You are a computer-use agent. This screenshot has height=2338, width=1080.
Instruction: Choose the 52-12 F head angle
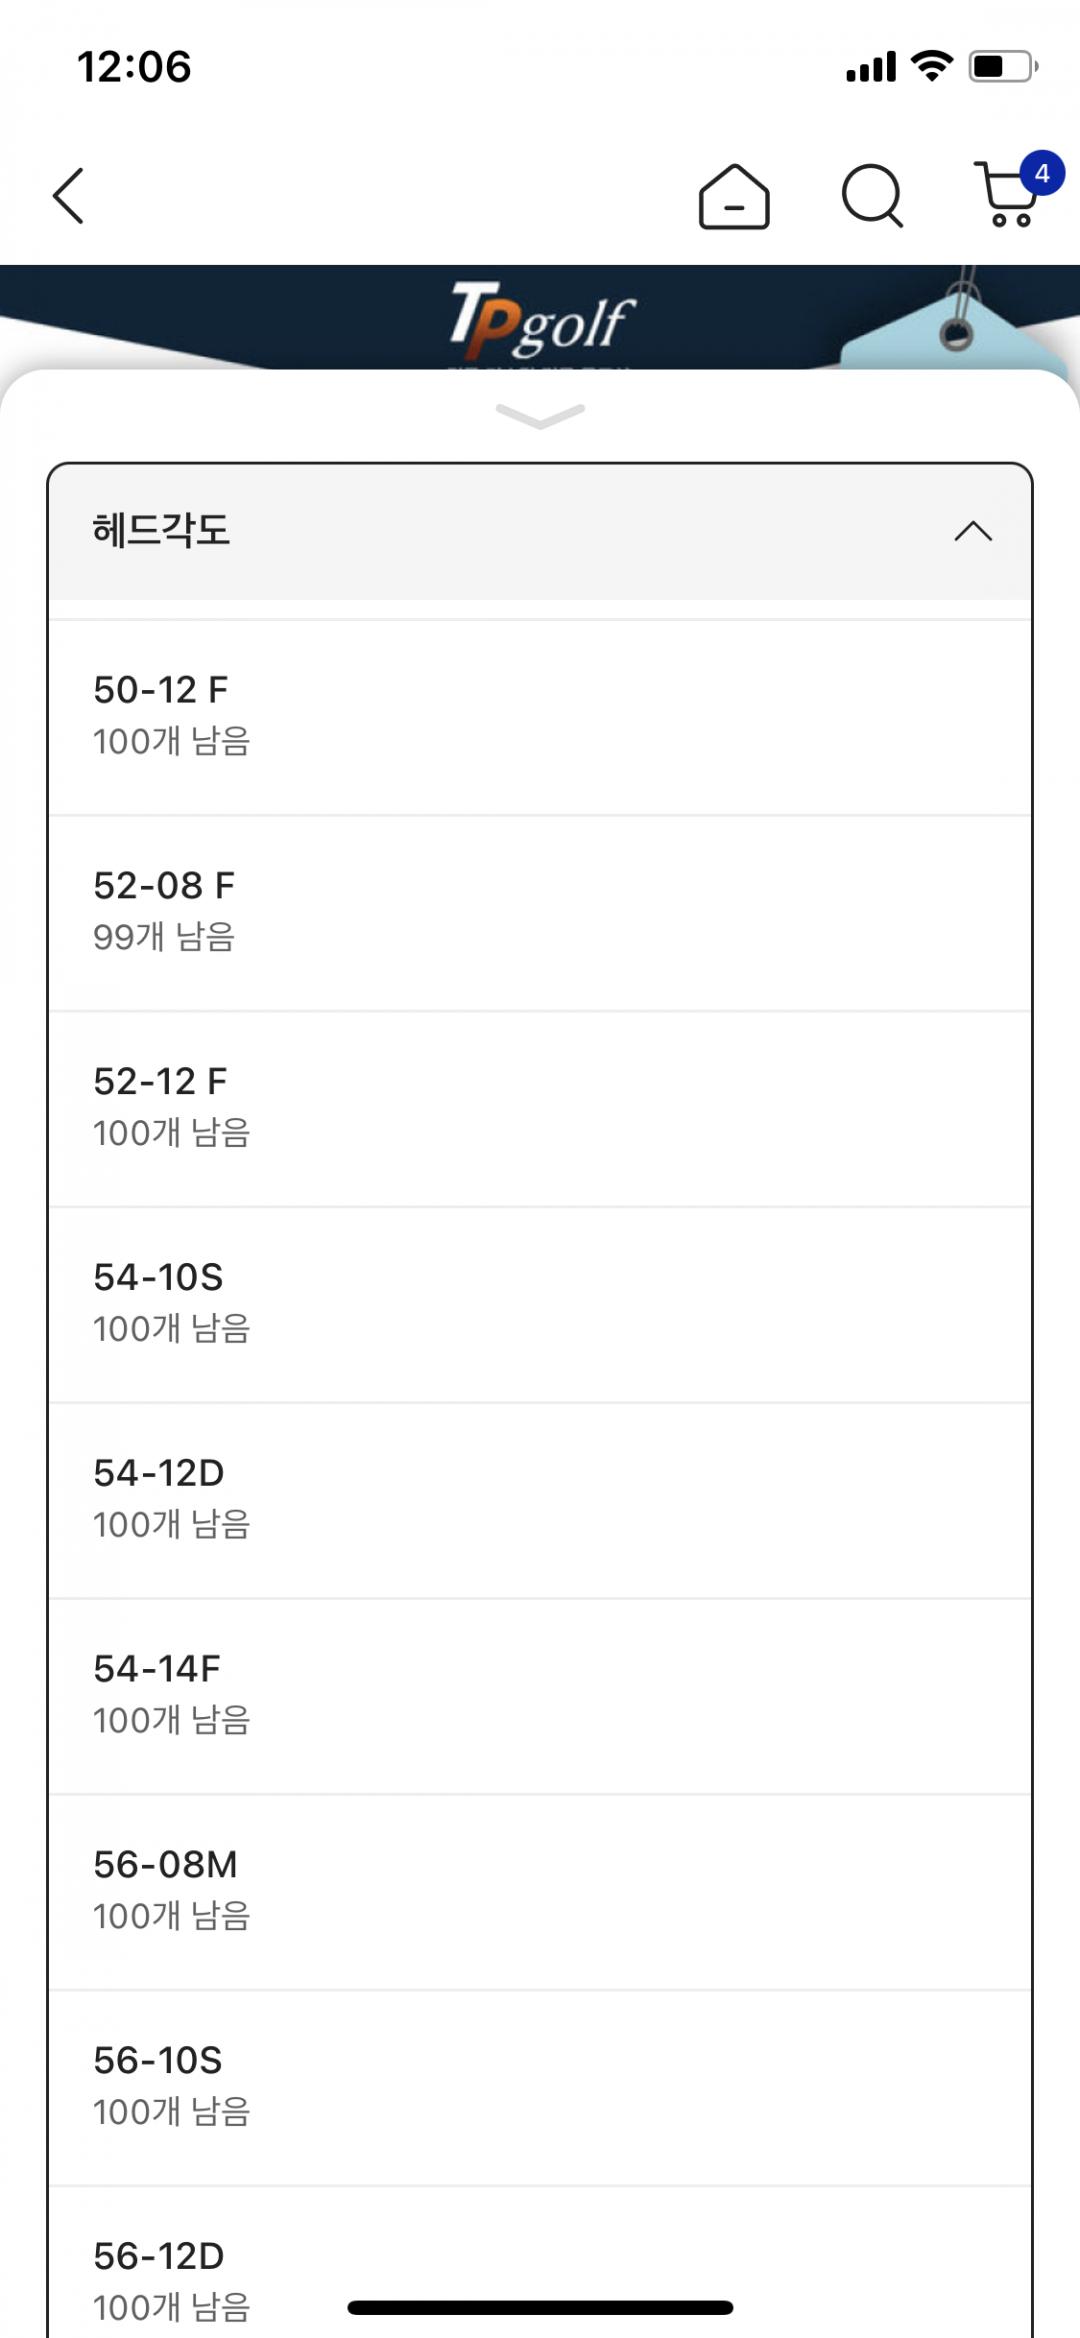click(x=540, y=1107)
